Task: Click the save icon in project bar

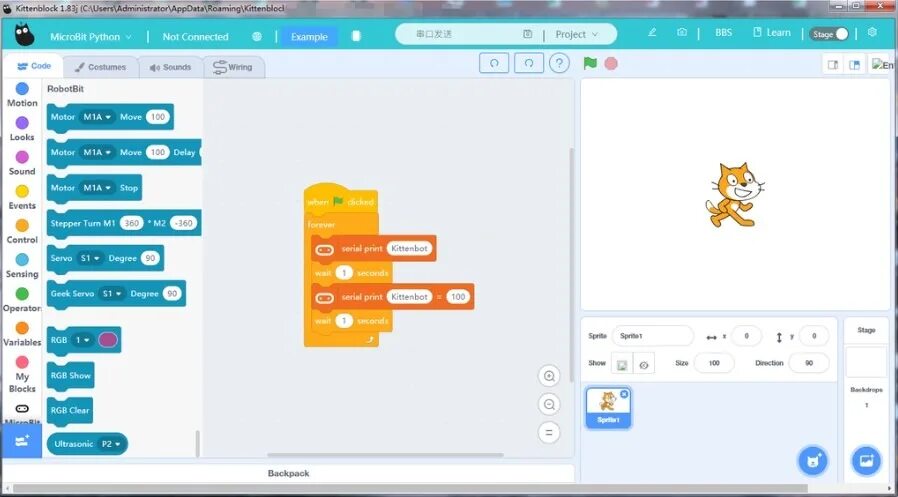Action: 527,34
